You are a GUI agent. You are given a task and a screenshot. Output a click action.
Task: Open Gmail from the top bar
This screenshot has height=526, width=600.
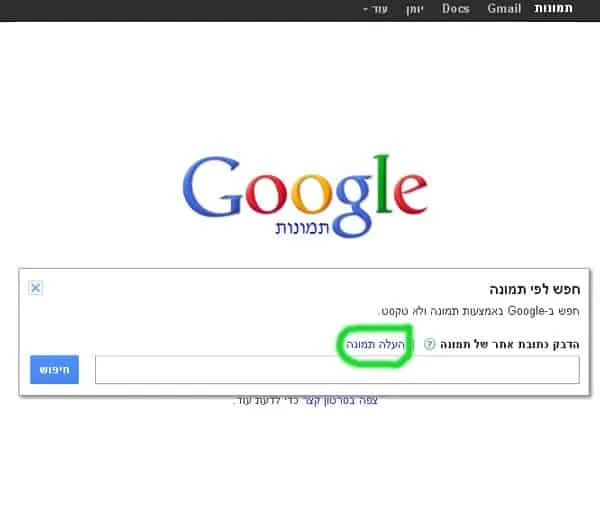504,8
